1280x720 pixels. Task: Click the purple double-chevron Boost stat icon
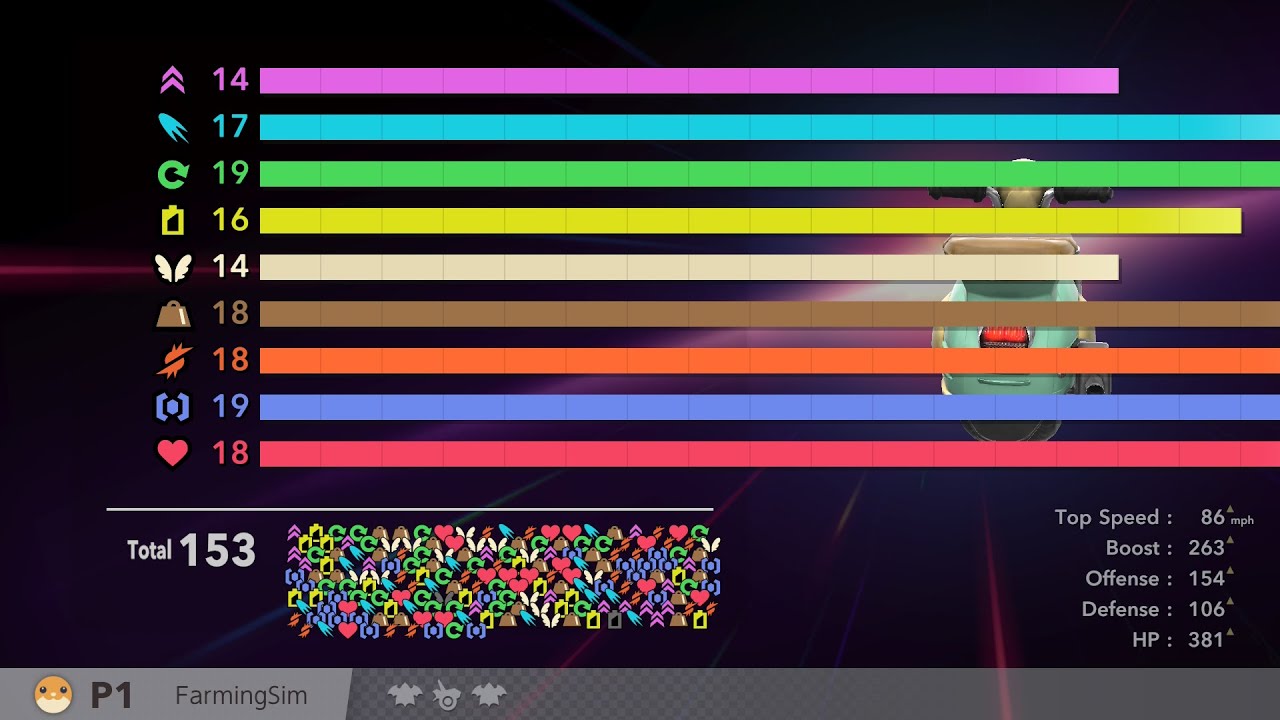[172, 80]
